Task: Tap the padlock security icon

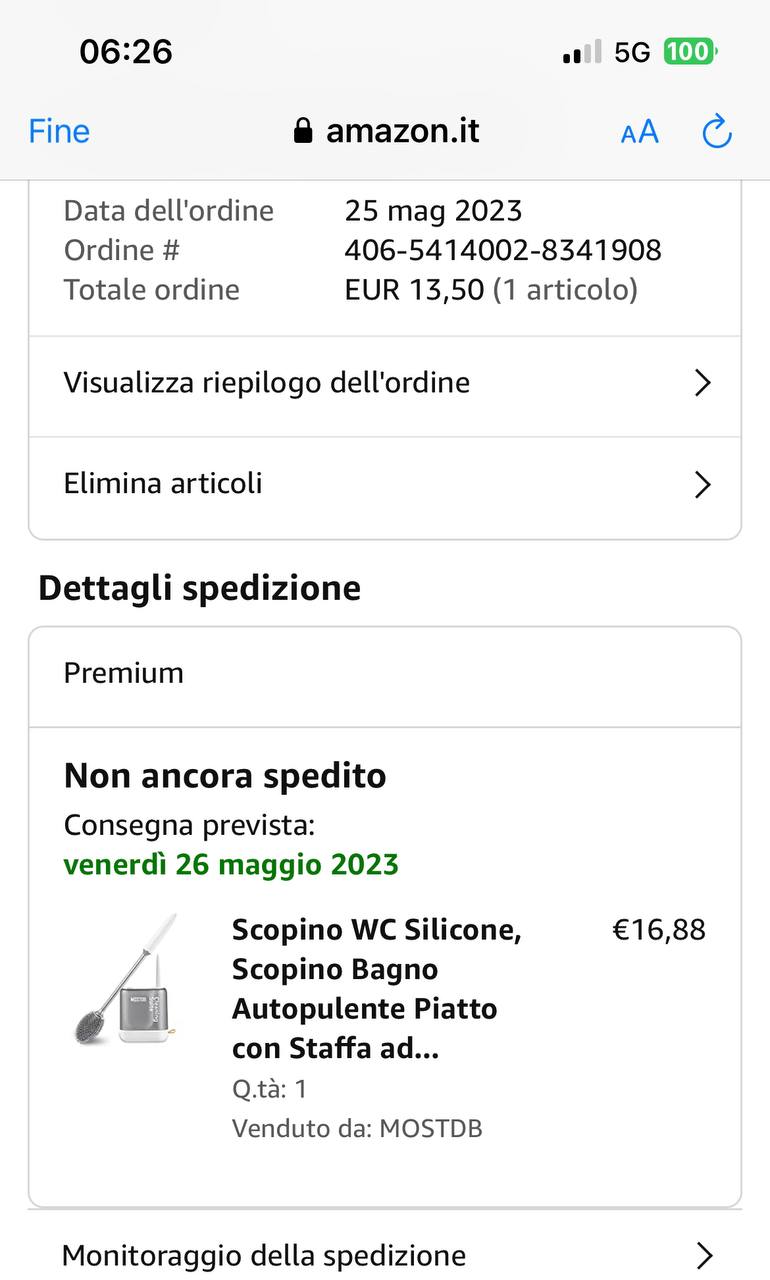Action: [x=303, y=131]
